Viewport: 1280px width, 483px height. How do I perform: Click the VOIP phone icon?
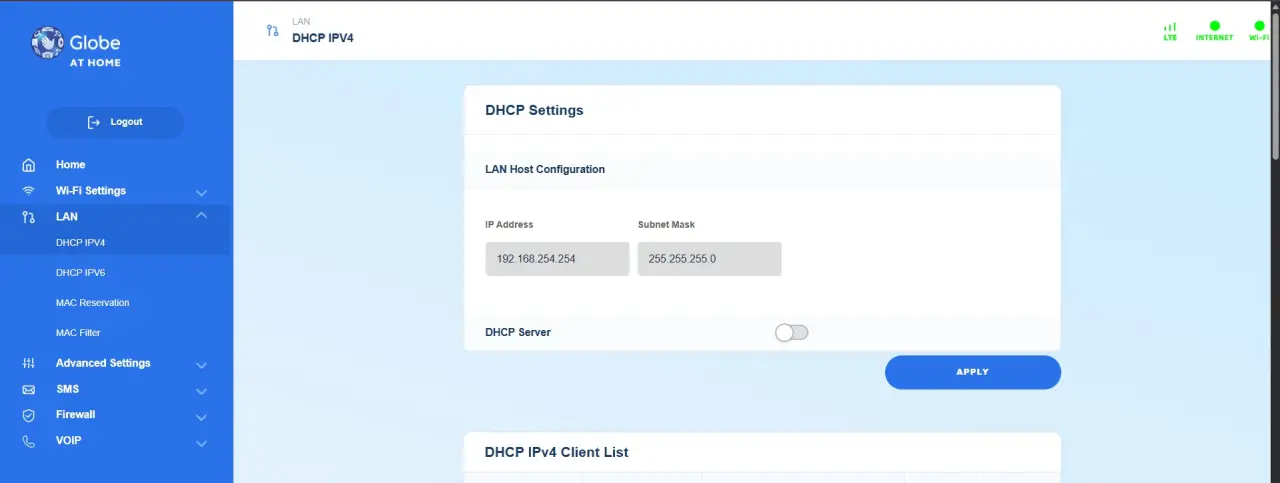click(29, 441)
